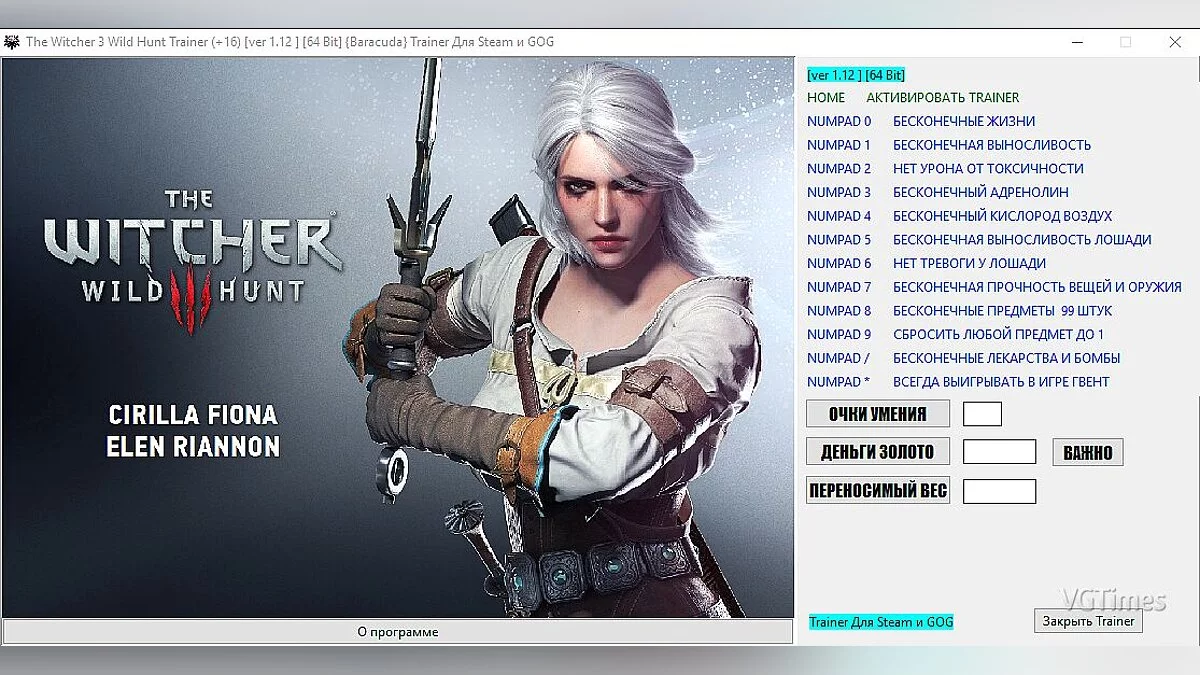Click input field next to ДЕНЬГИ ЗОЛОТО
The height and width of the screenshot is (675, 1200).
pyautogui.click(x=998, y=451)
